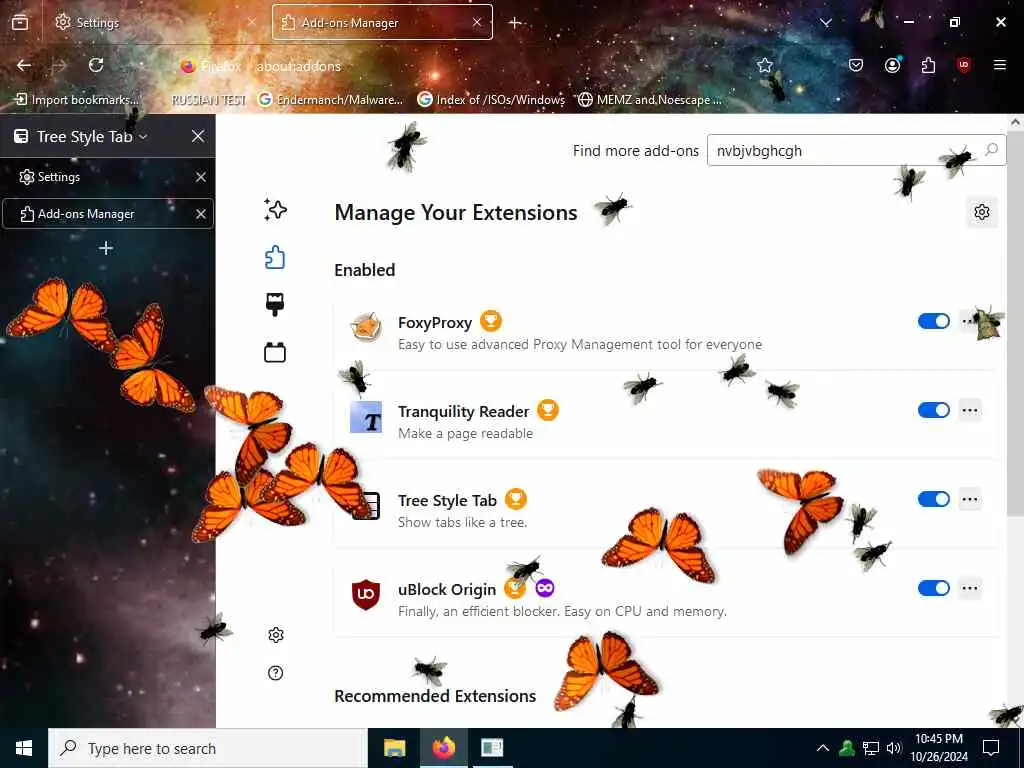This screenshot has height=768, width=1024.
Task: Open File Explorer from the taskbar
Action: (x=394, y=748)
